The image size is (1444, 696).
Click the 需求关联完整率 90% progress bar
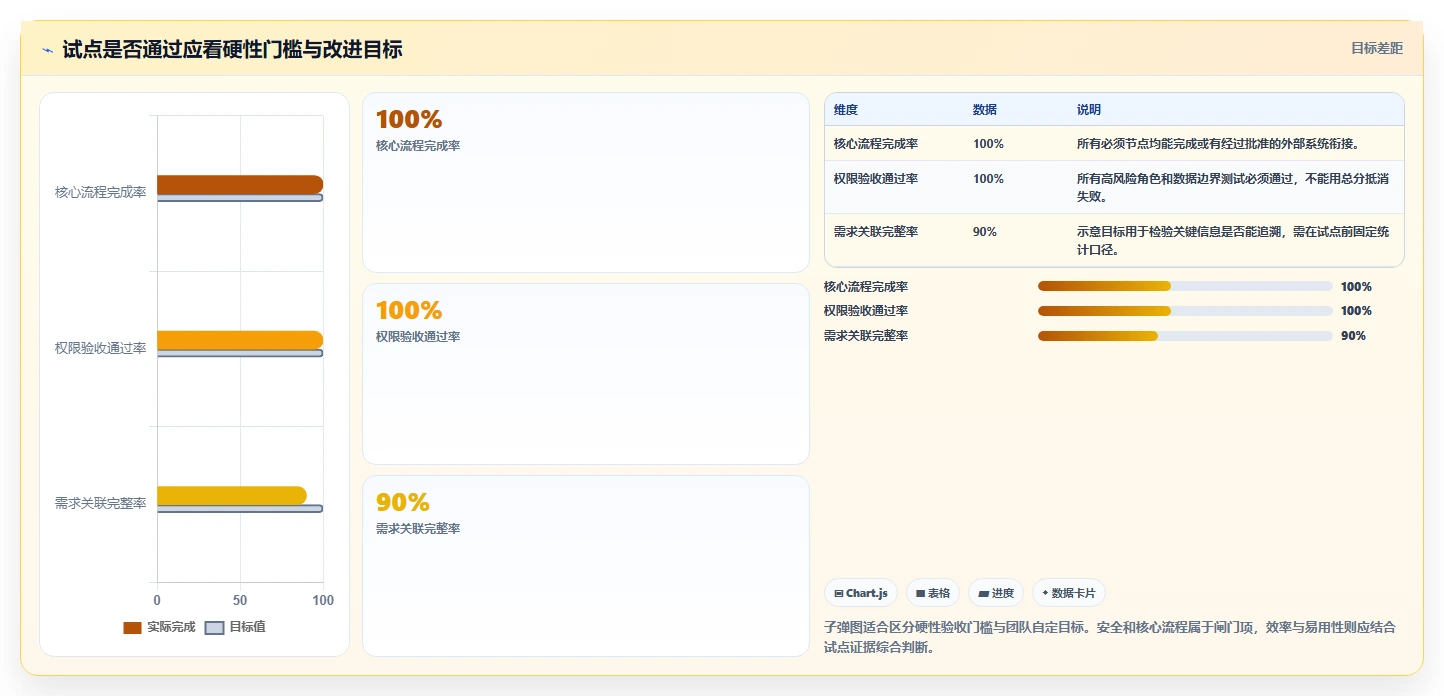click(x=1185, y=336)
